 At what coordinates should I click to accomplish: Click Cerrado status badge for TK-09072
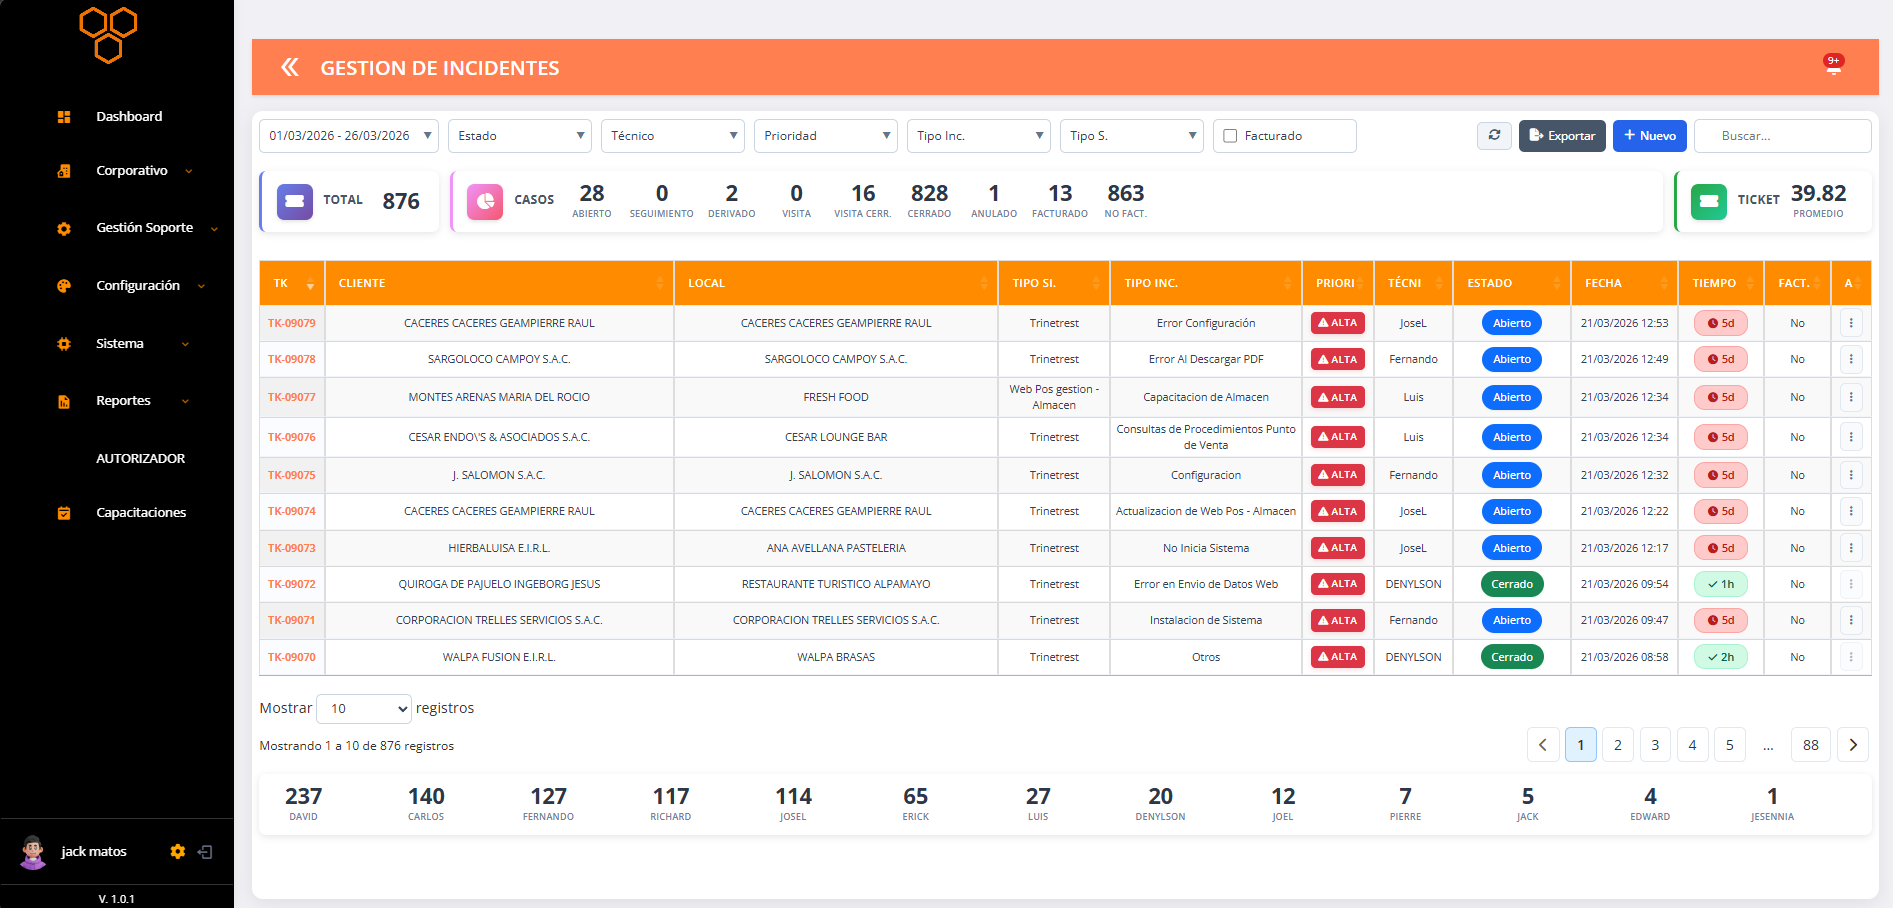1512,584
